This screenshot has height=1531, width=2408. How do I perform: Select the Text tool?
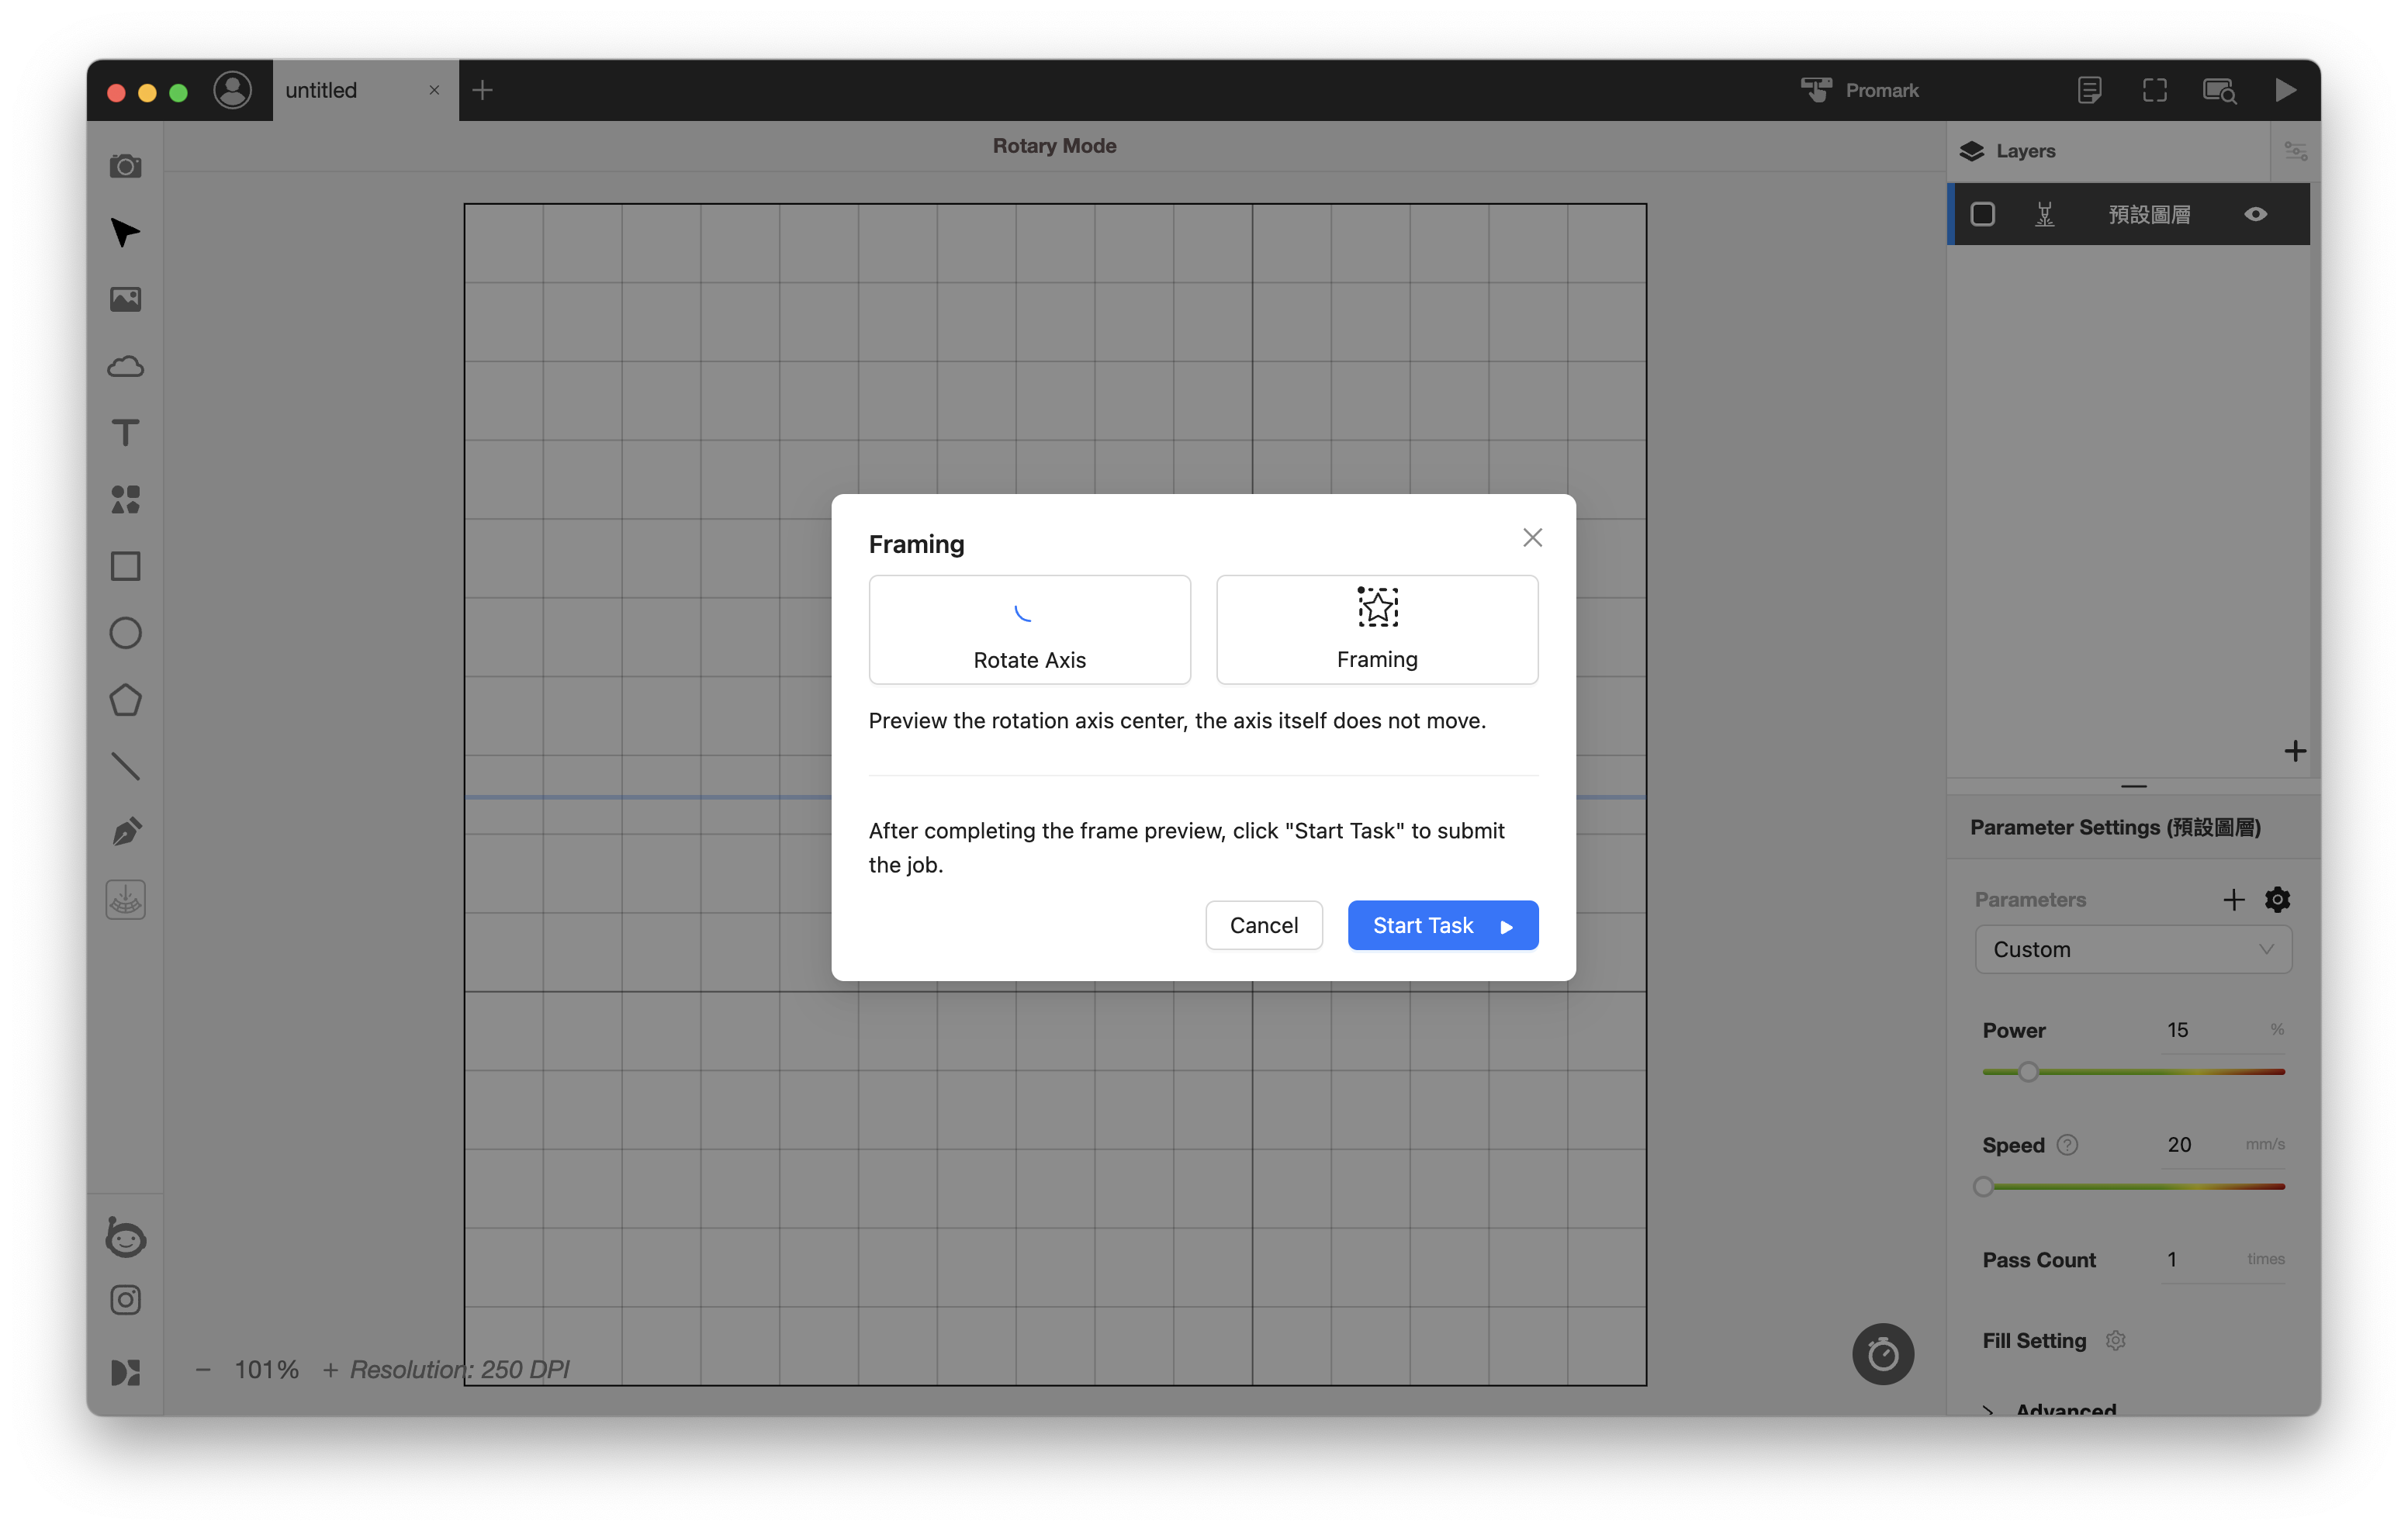tap(125, 433)
